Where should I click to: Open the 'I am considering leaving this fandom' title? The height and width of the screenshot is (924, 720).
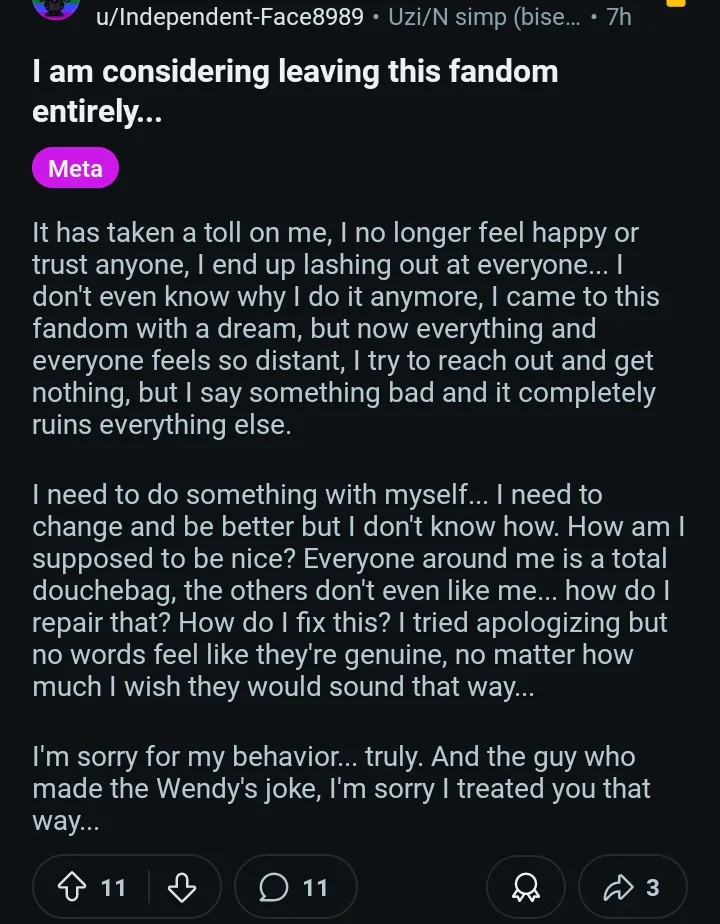click(295, 90)
